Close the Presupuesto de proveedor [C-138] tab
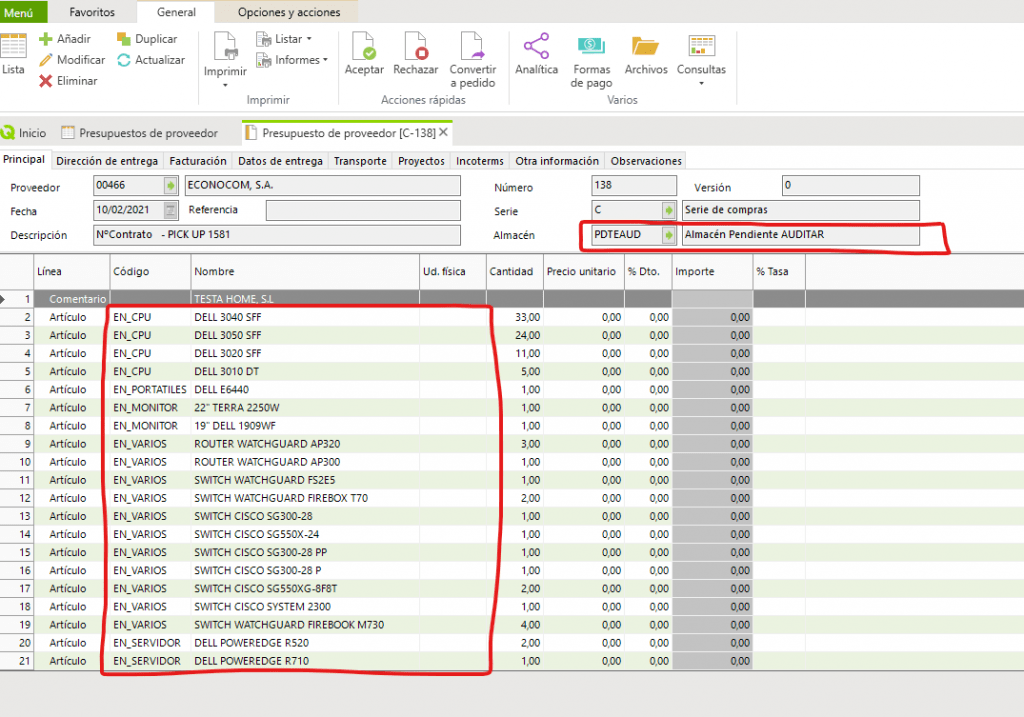This screenshot has width=1024, height=717. tap(443, 133)
